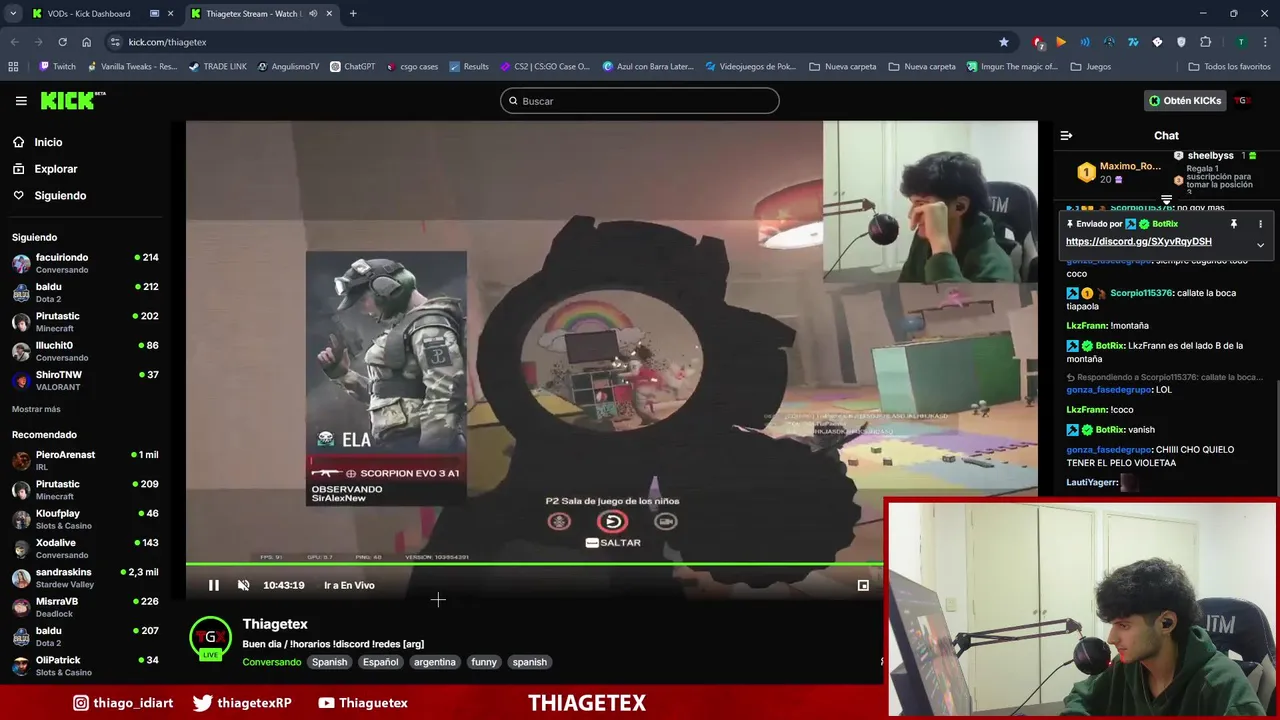Open the tab search dropdown
Screen dimensions: 1280x720
tap(12, 14)
